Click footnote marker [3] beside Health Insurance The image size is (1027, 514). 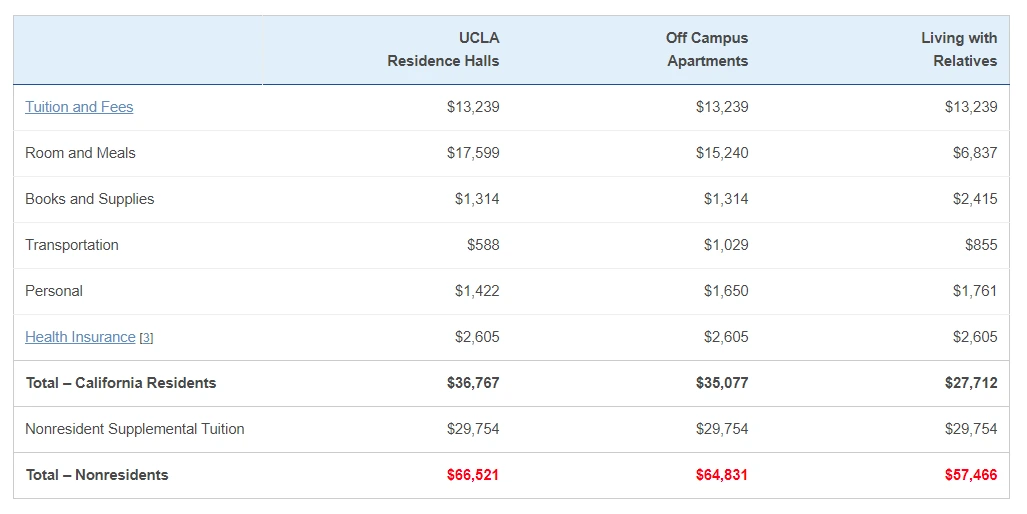pos(146,338)
